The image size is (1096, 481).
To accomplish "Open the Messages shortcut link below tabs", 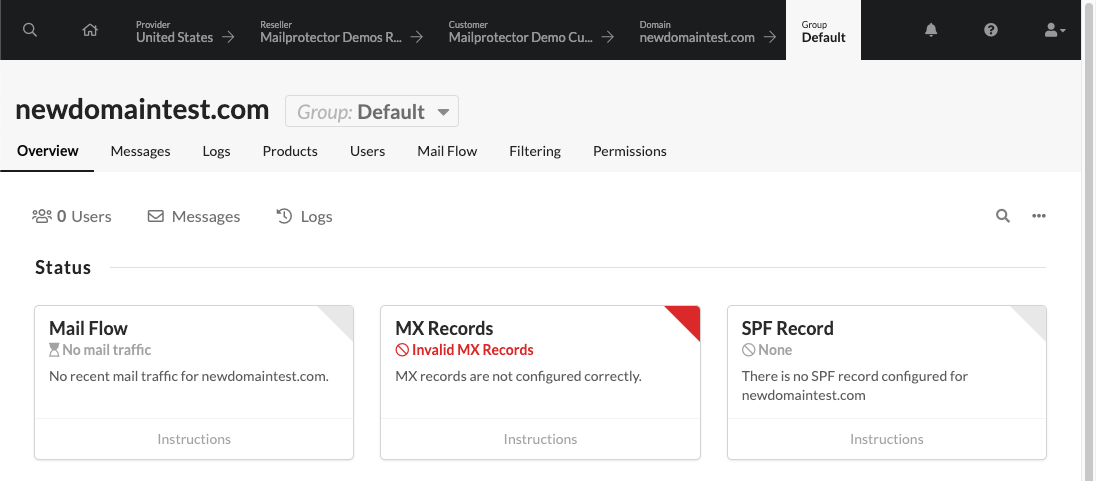I will (194, 217).
